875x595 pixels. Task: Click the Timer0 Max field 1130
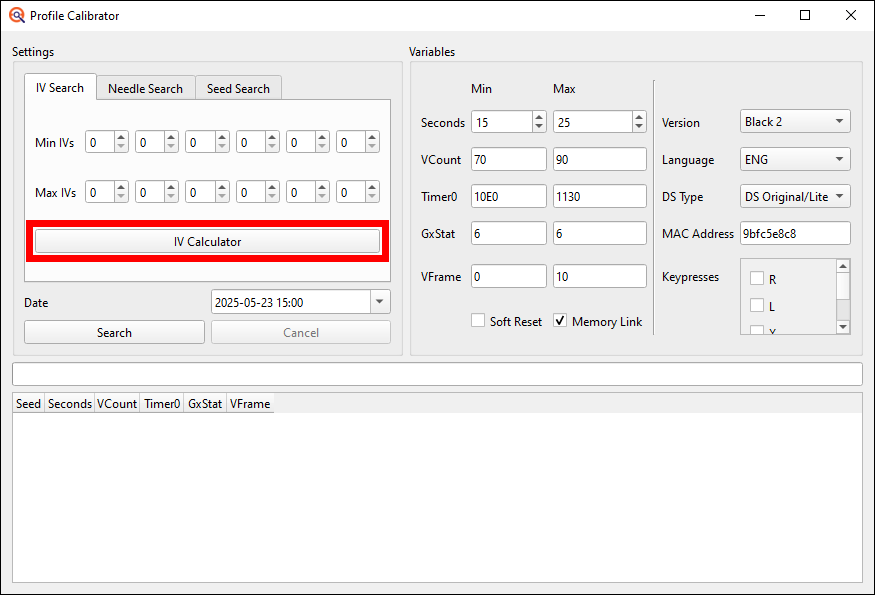[600, 196]
